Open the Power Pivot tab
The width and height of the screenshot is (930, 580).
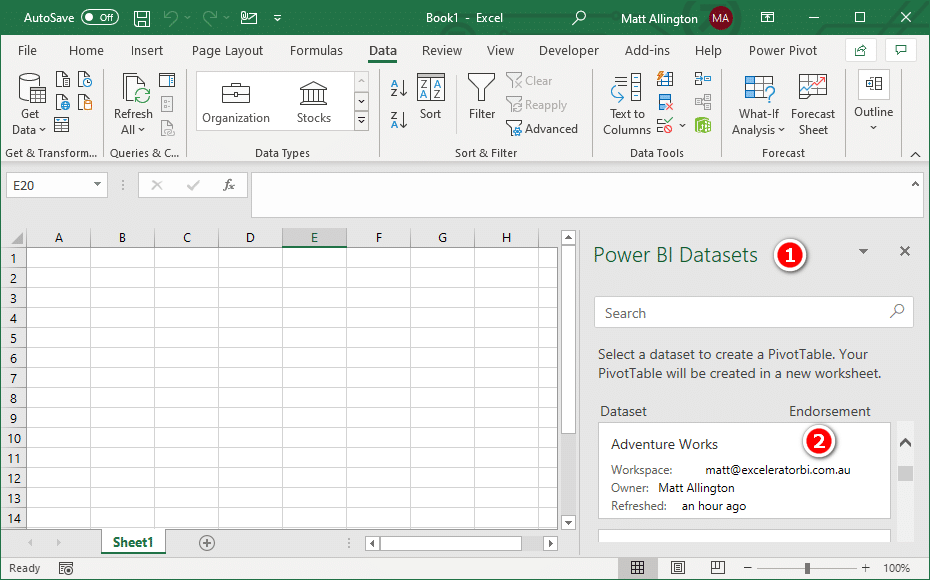tap(783, 51)
